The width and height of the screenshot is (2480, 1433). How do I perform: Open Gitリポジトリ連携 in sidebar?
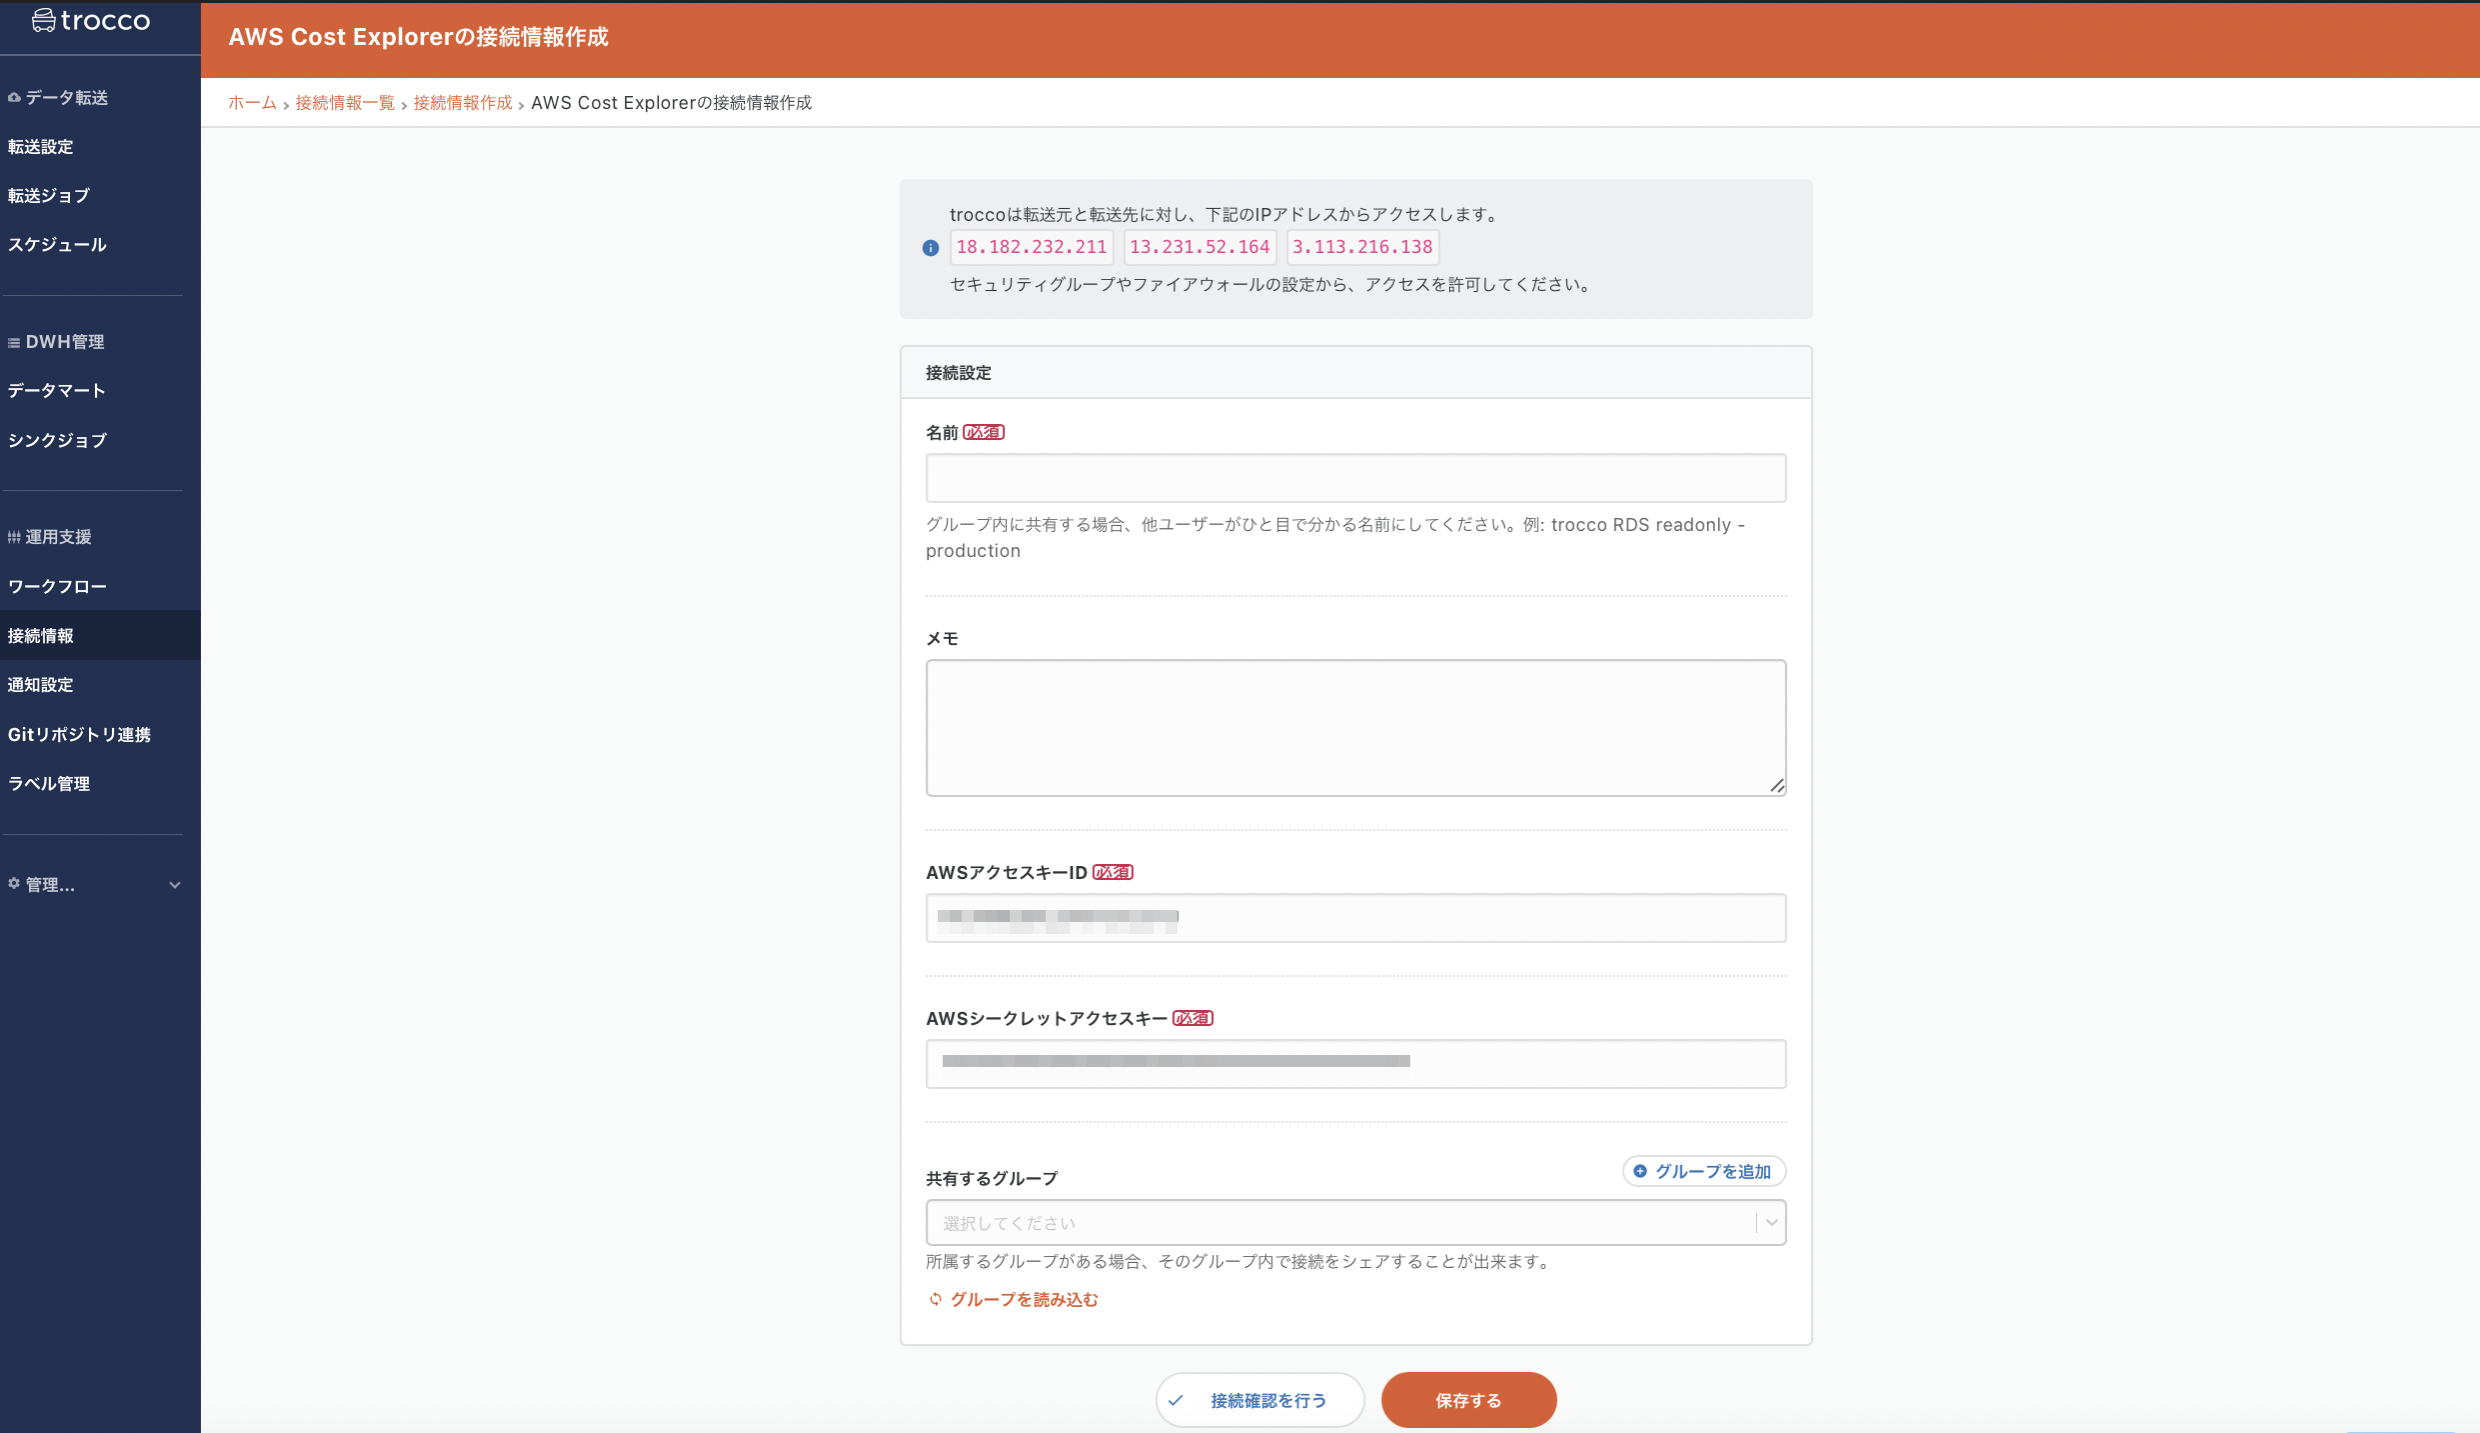pos(80,735)
